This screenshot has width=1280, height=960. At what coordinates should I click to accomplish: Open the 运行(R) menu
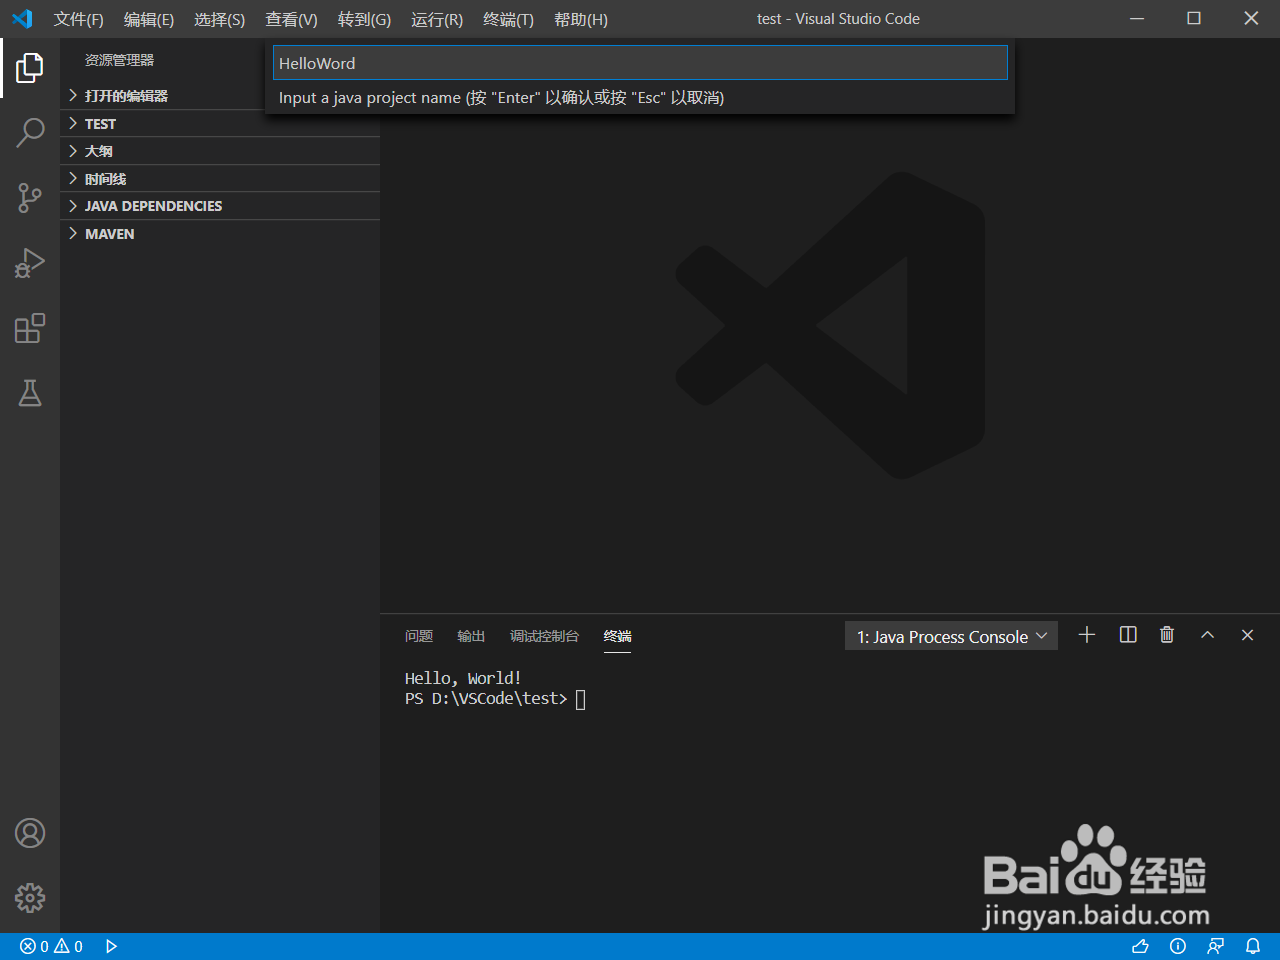(437, 20)
